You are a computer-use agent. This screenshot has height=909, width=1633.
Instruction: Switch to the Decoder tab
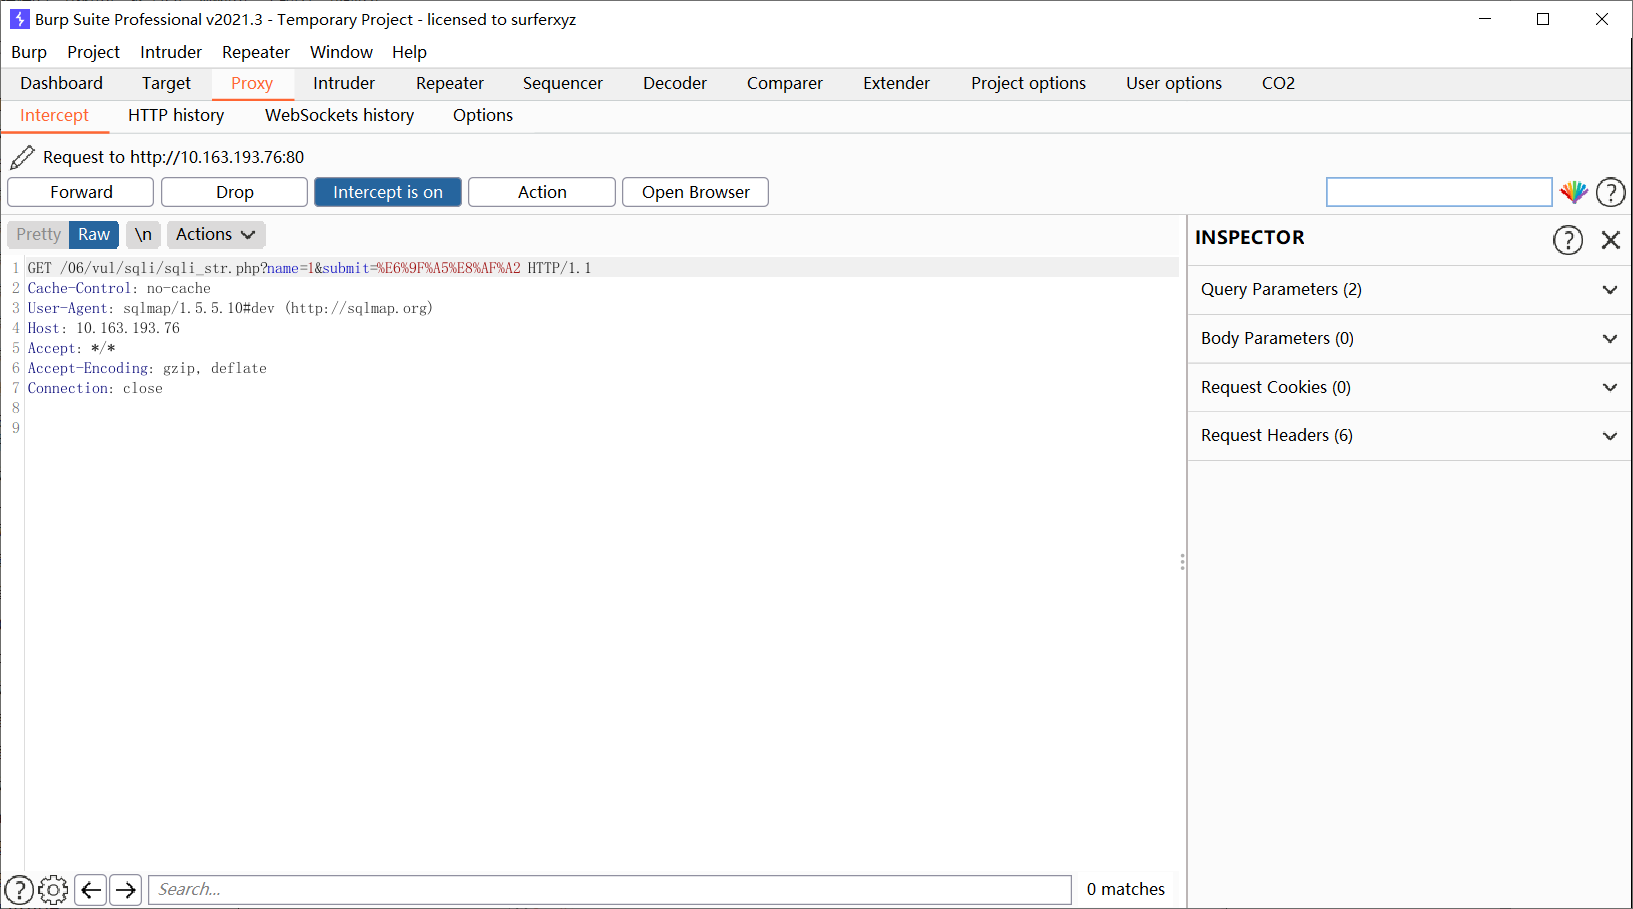(675, 83)
